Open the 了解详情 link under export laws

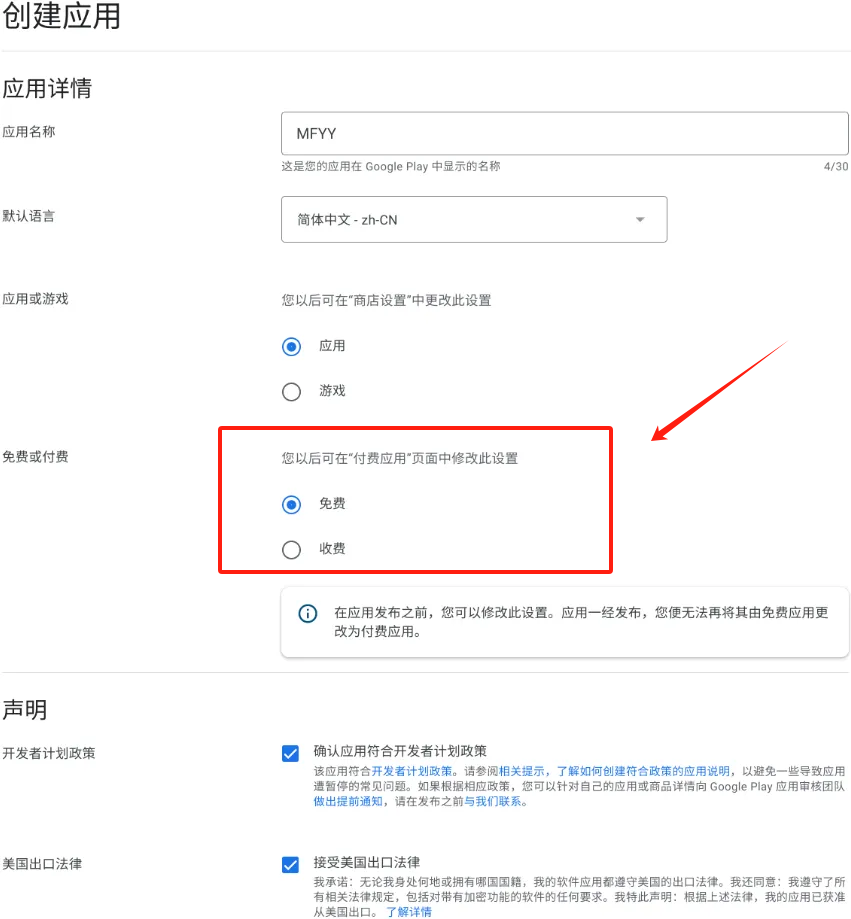click(409, 912)
